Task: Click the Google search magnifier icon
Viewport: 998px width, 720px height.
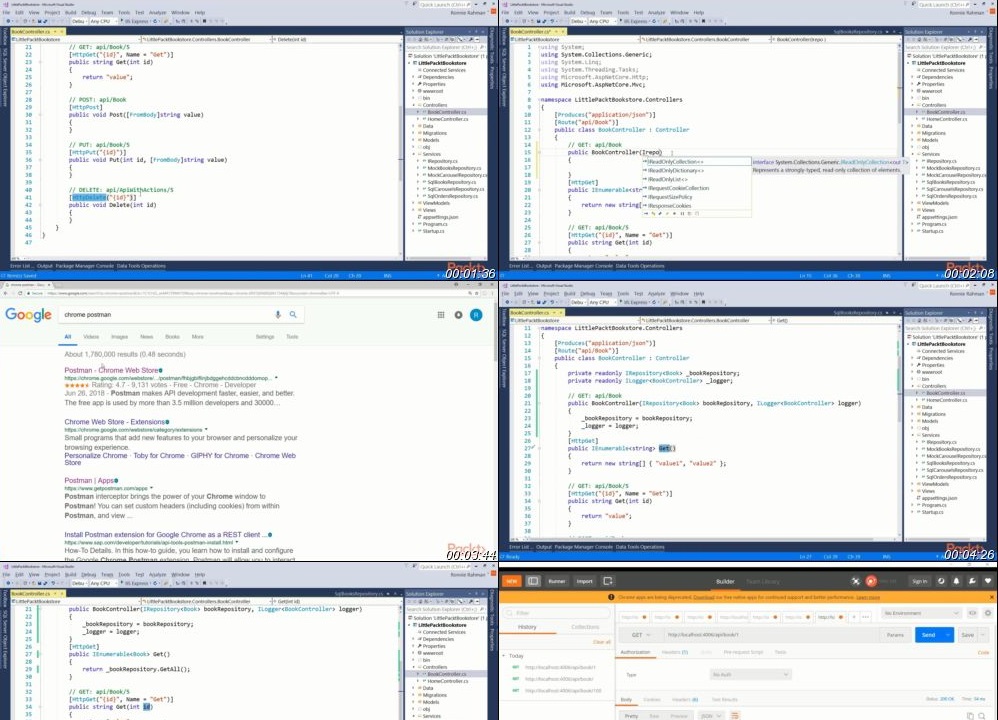Action: pyautogui.click(x=293, y=315)
